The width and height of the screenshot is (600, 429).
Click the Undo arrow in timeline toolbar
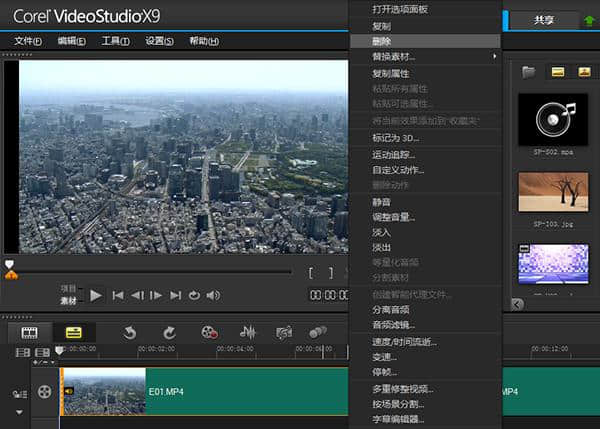point(130,332)
